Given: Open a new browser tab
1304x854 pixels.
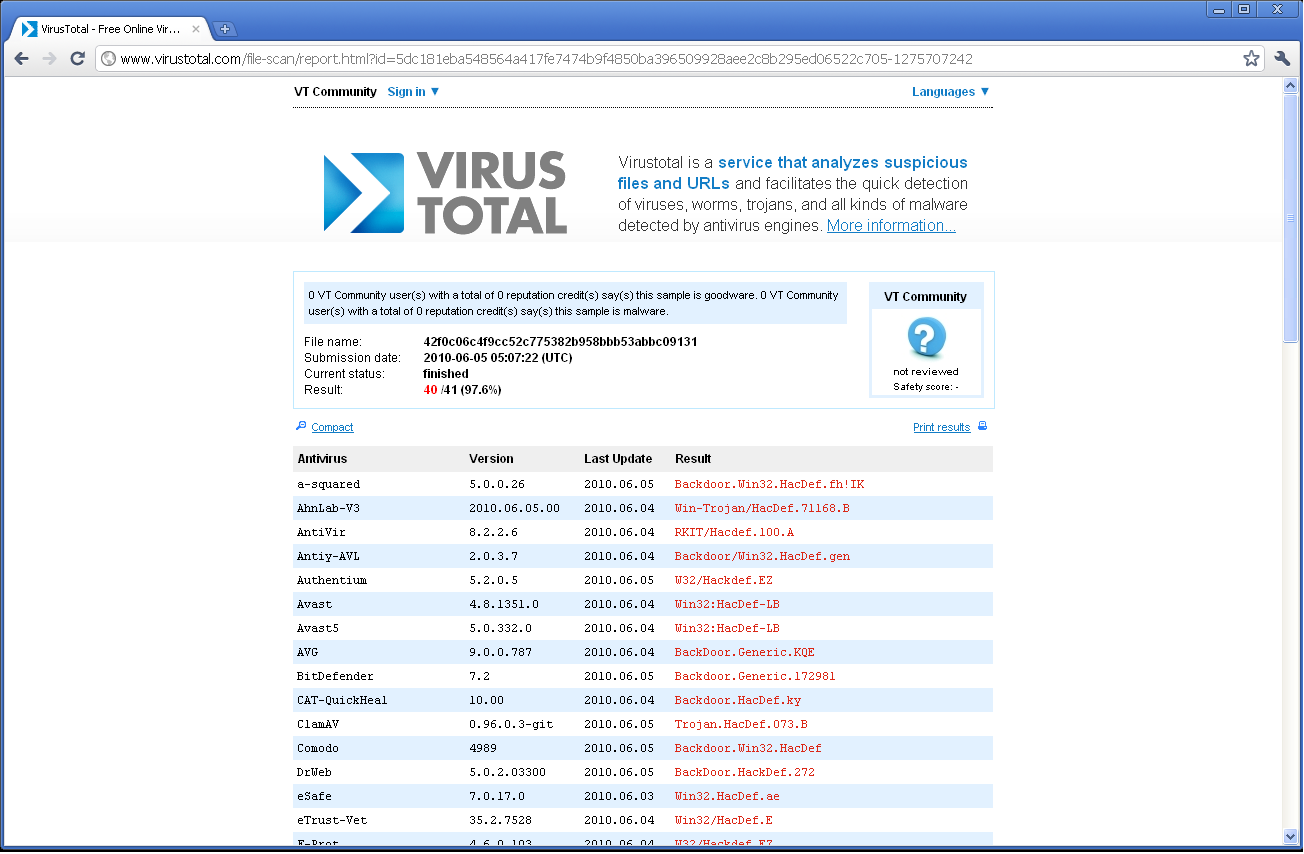Looking at the screenshot, I should (x=225, y=29).
